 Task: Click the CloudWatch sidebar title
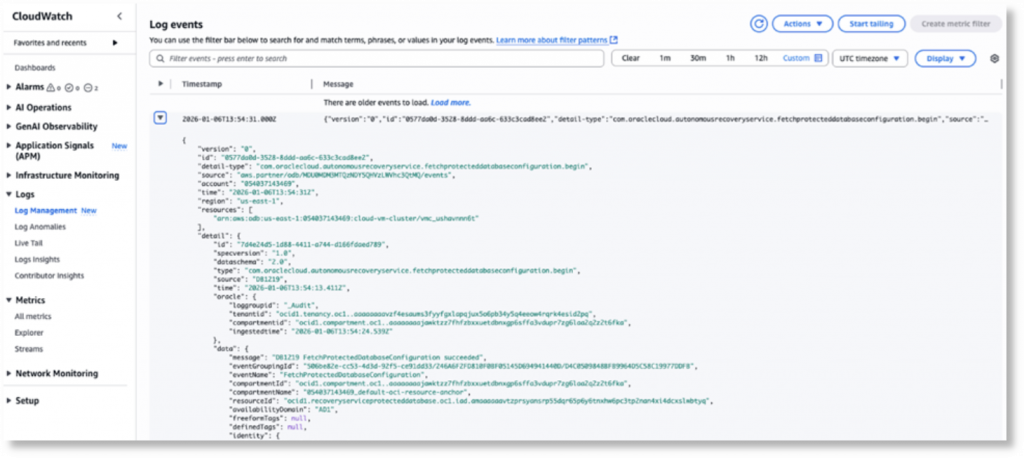(x=42, y=16)
